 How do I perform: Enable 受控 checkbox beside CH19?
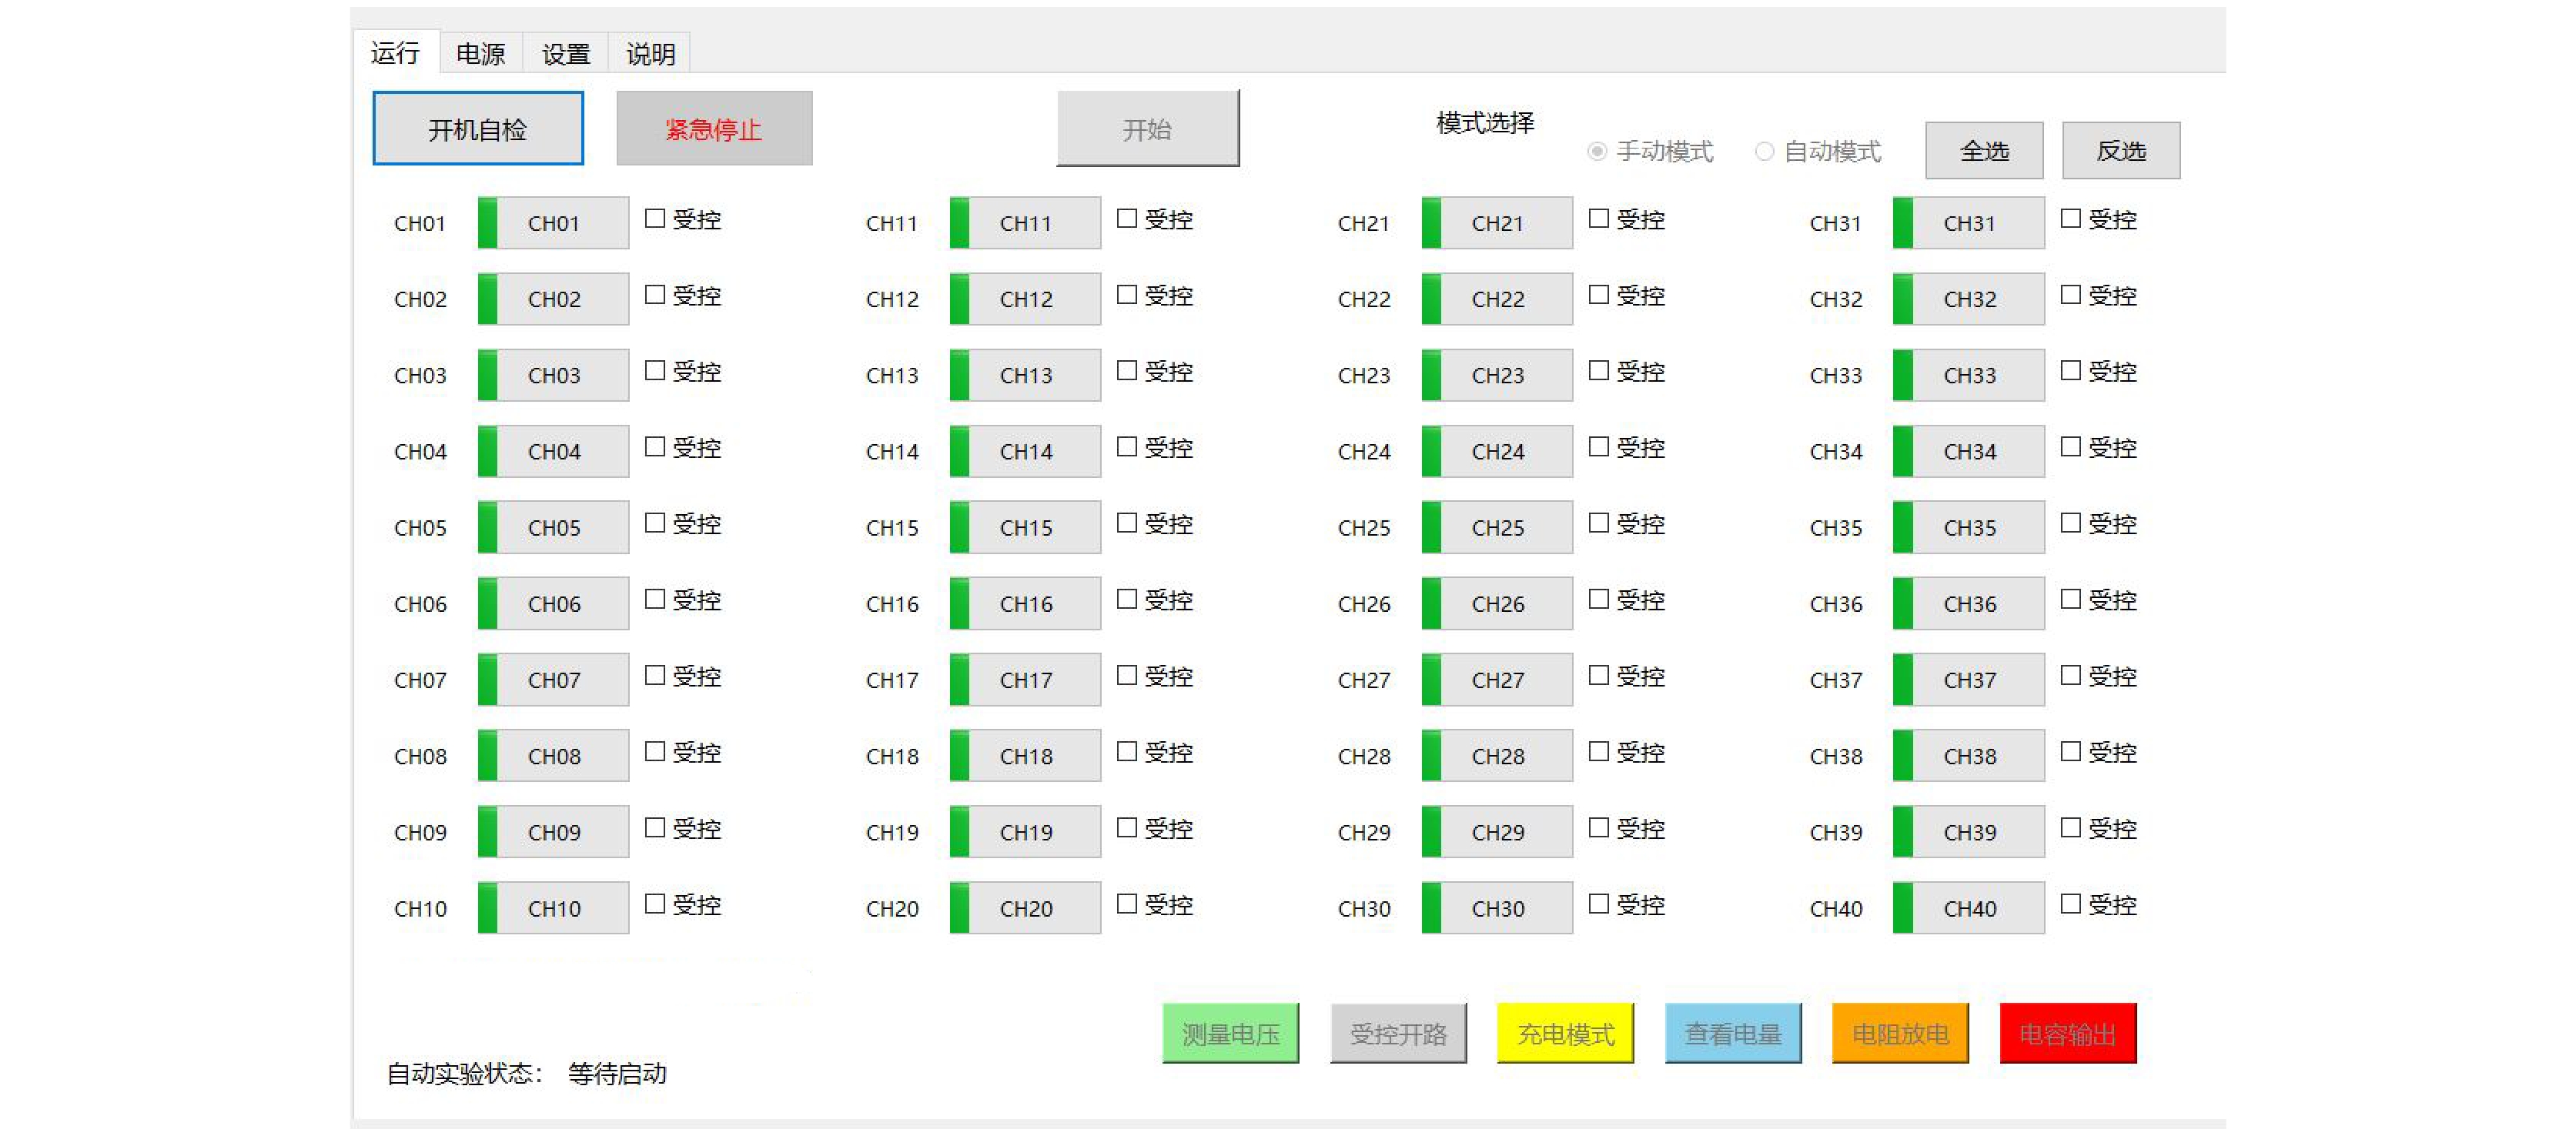pos(1127,828)
